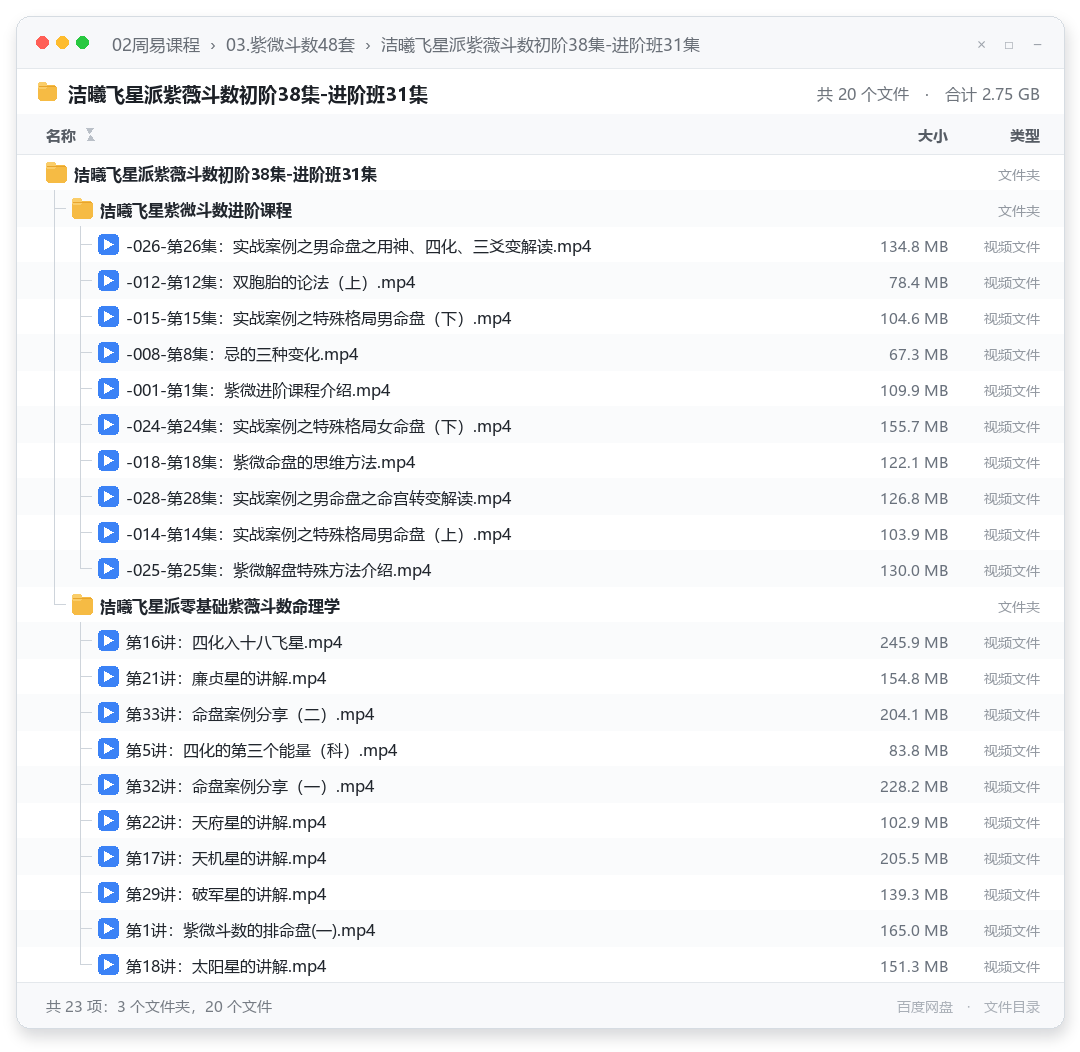Select file name 第5讲 四化的第三个能量（科）
The image size is (1080, 1052).
coord(261,750)
